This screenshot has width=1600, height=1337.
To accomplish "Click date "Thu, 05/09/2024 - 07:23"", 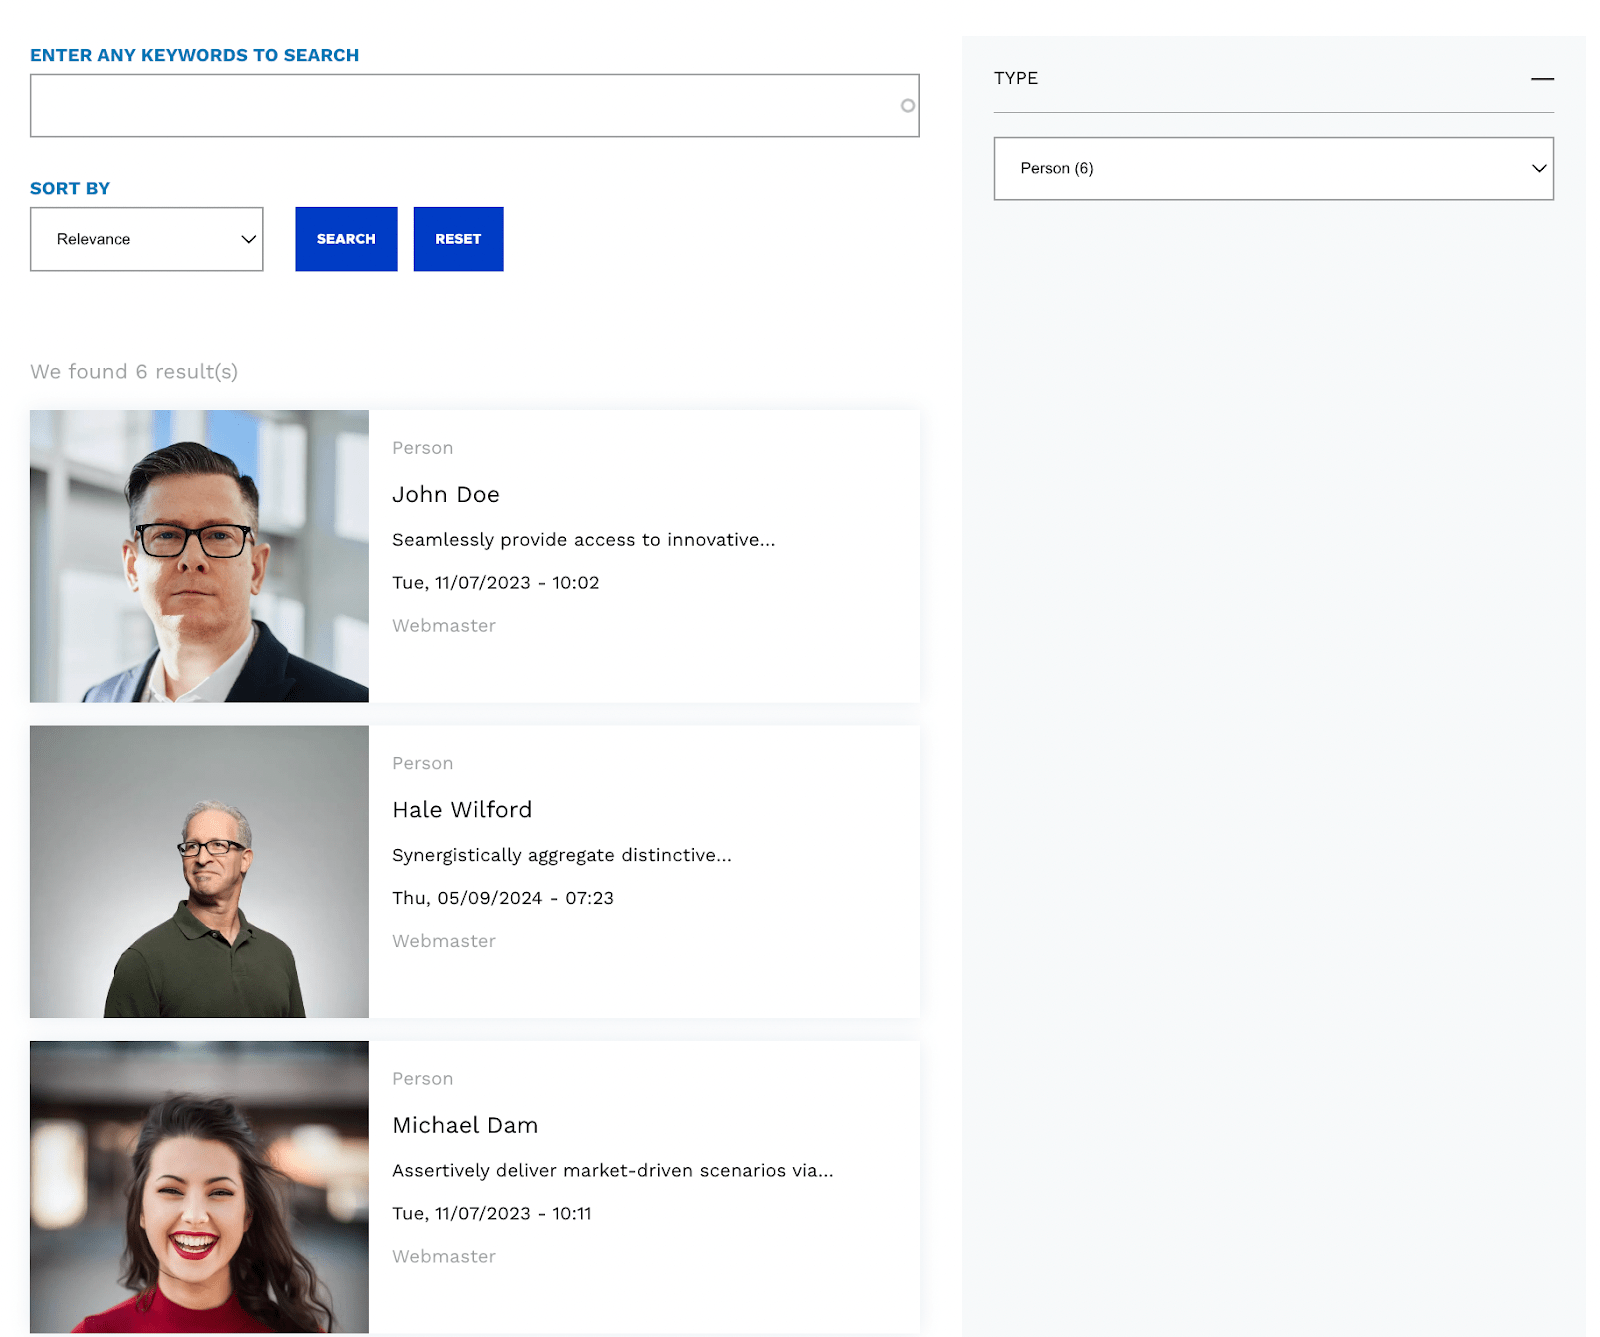I will pos(503,898).
